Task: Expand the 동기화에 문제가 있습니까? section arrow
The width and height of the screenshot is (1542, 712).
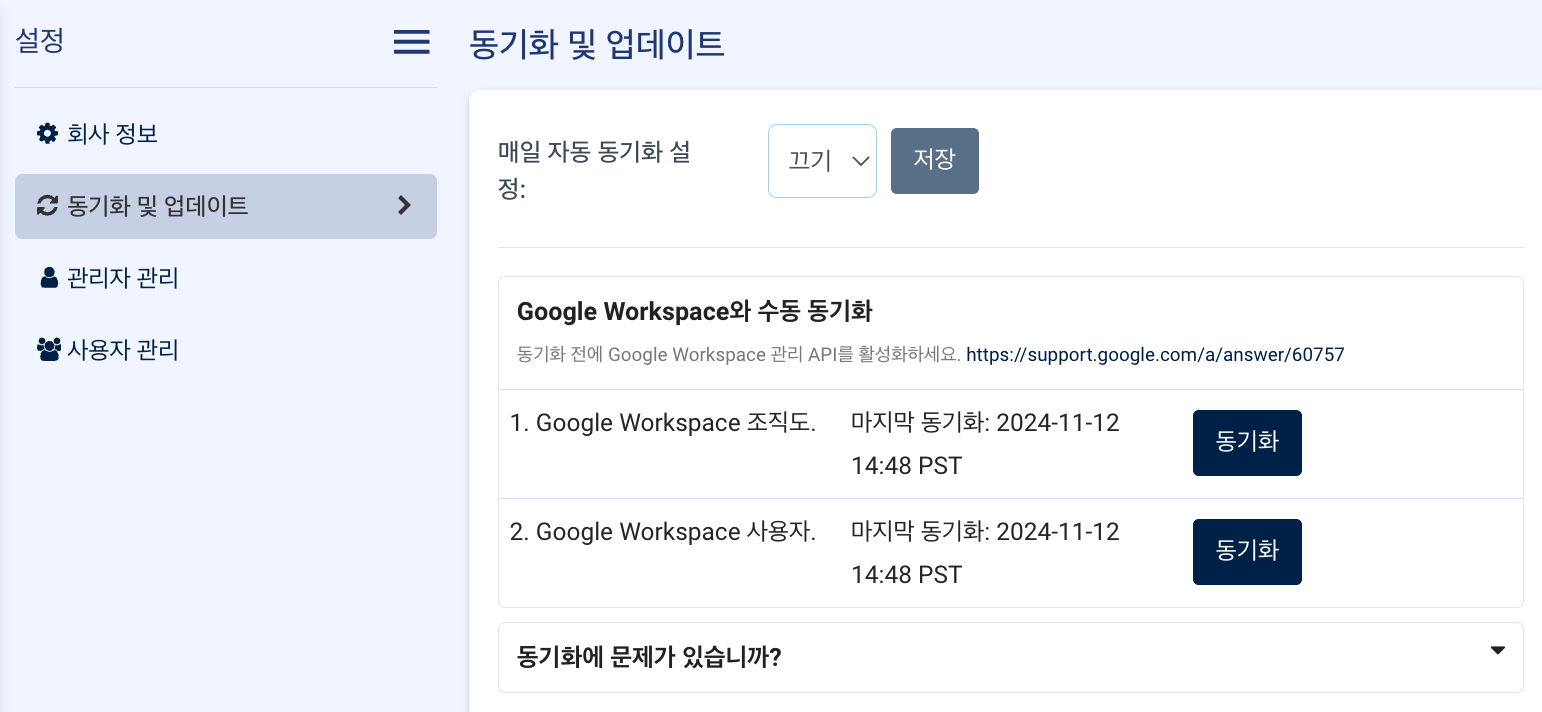Action: pyautogui.click(x=1497, y=651)
